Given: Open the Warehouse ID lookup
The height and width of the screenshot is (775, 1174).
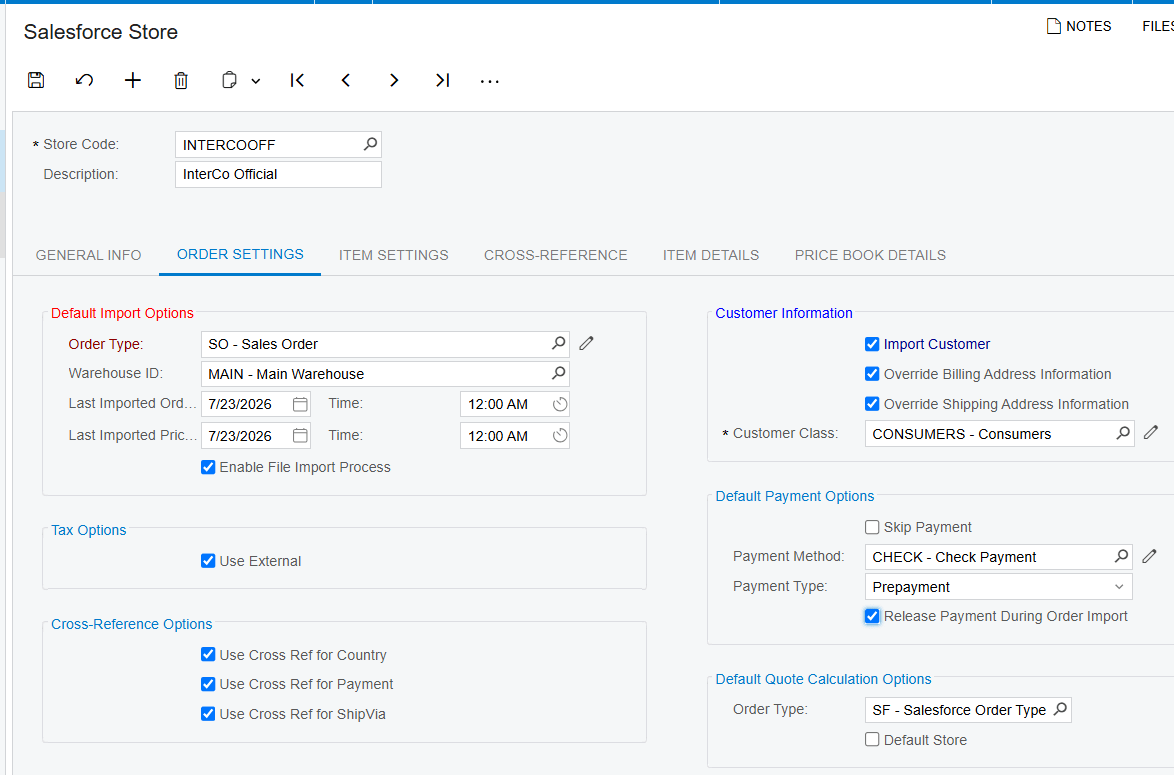Looking at the screenshot, I should [x=559, y=373].
